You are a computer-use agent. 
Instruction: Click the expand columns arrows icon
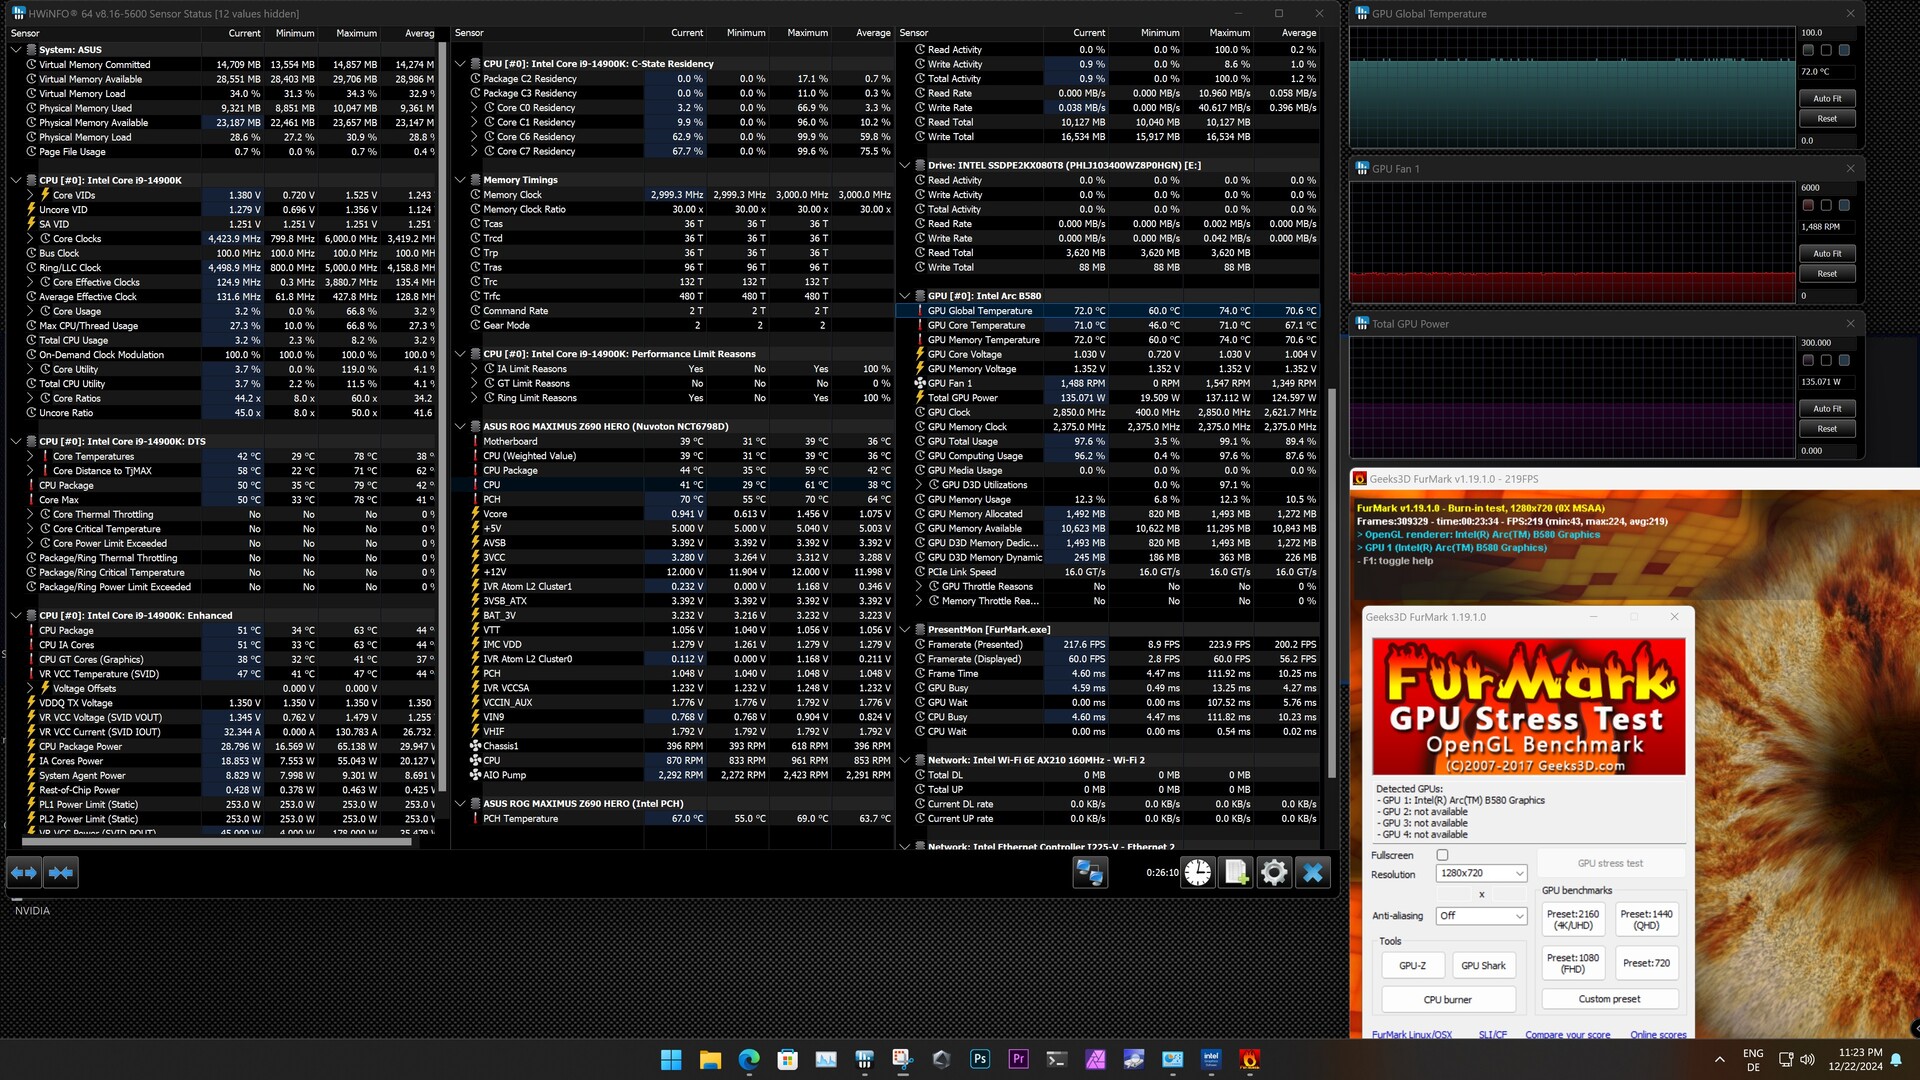[24, 873]
